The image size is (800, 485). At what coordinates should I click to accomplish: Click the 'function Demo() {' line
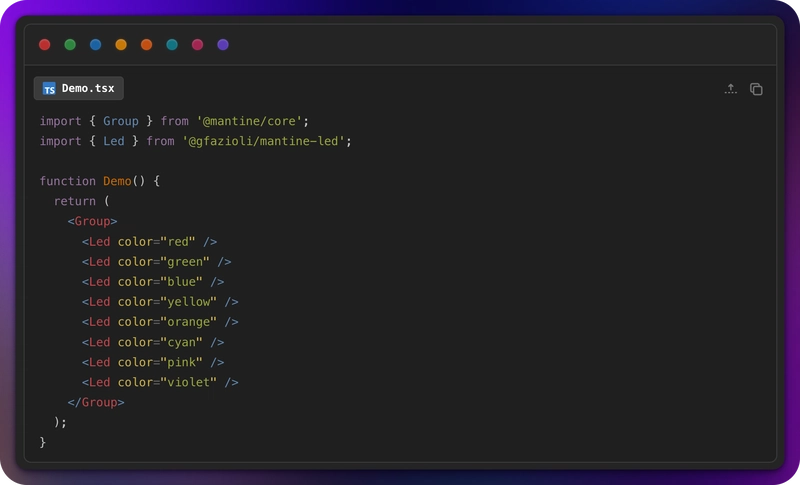(x=99, y=181)
